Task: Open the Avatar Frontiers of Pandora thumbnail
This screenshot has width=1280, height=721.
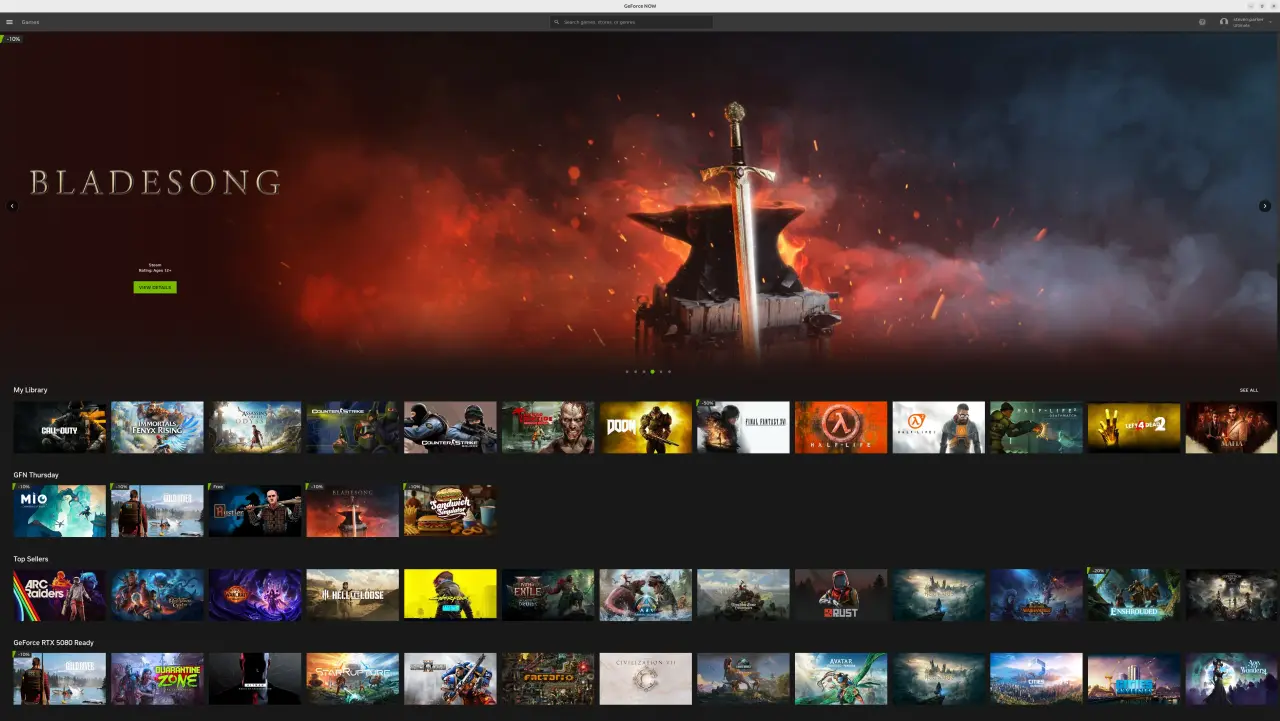Action: click(841, 679)
